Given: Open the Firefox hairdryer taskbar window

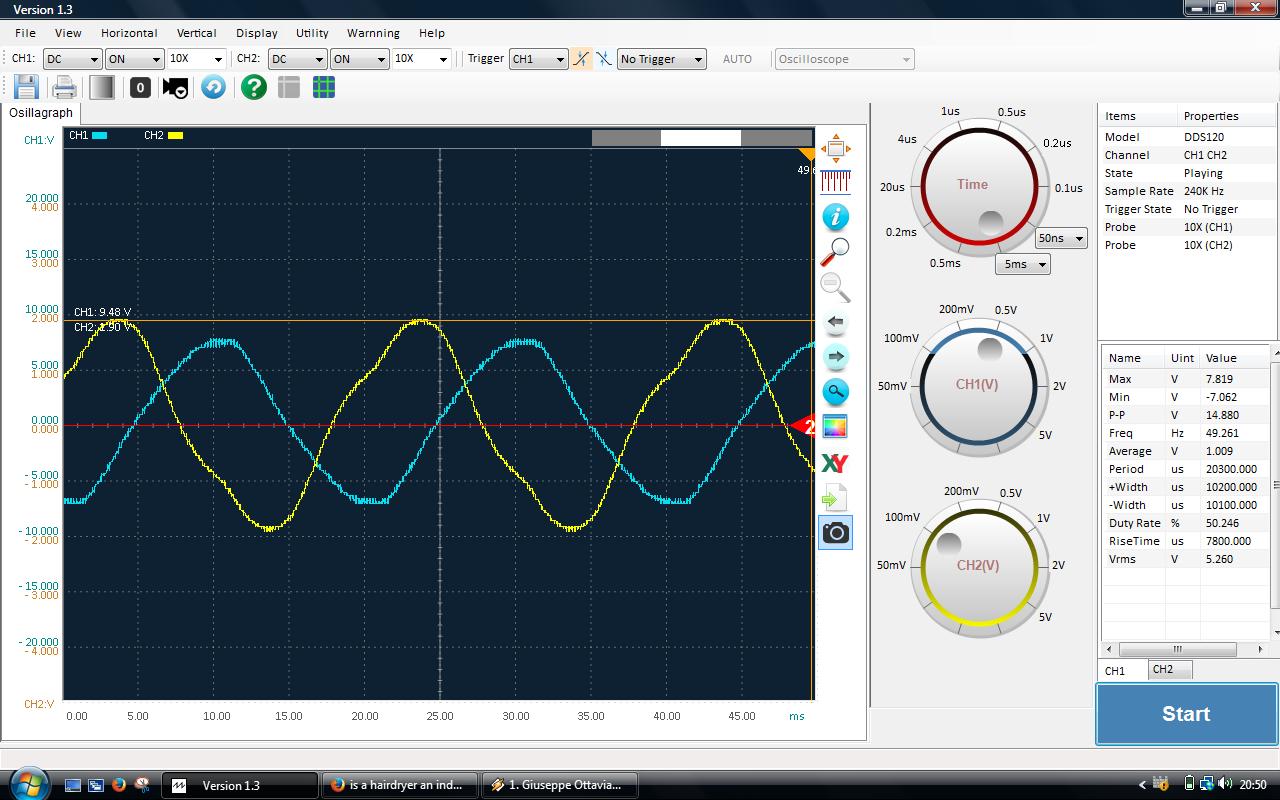Looking at the screenshot, I should click(x=400, y=785).
